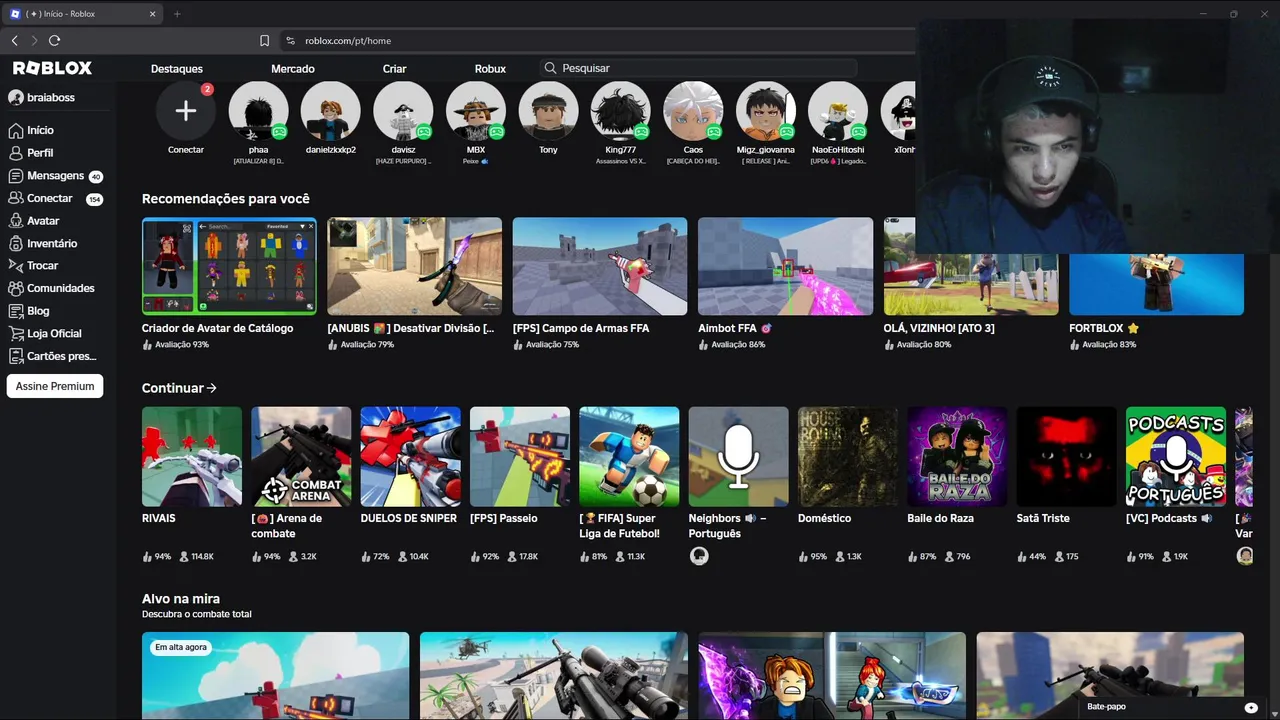Open friend danielzkxkp2's avatar
The width and height of the screenshot is (1280, 720).
click(331, 111)
